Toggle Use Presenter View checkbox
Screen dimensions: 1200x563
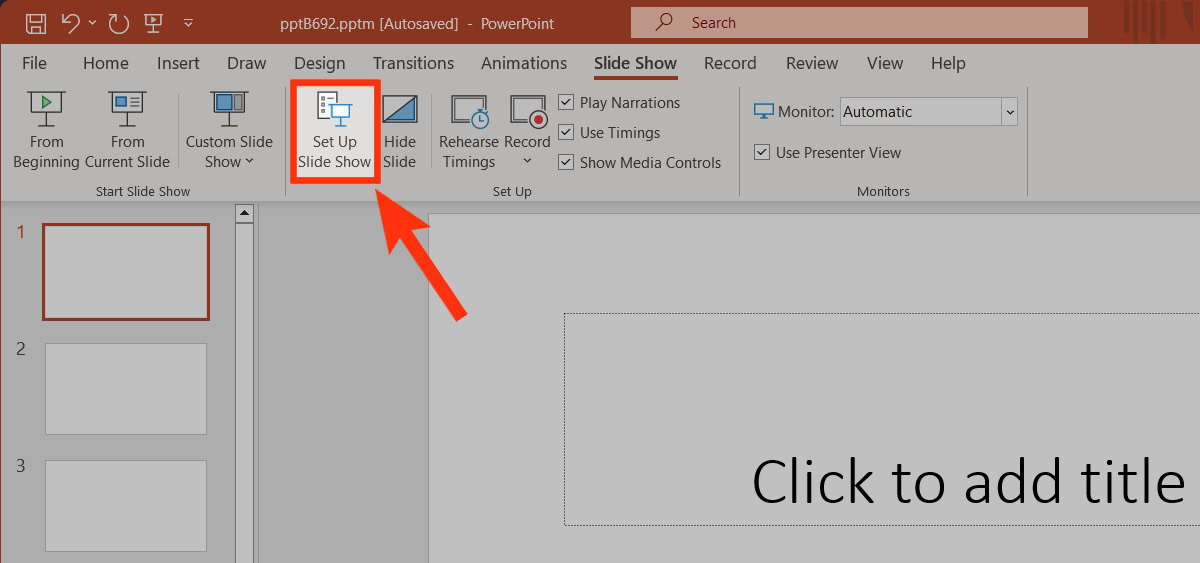[762, 152]
